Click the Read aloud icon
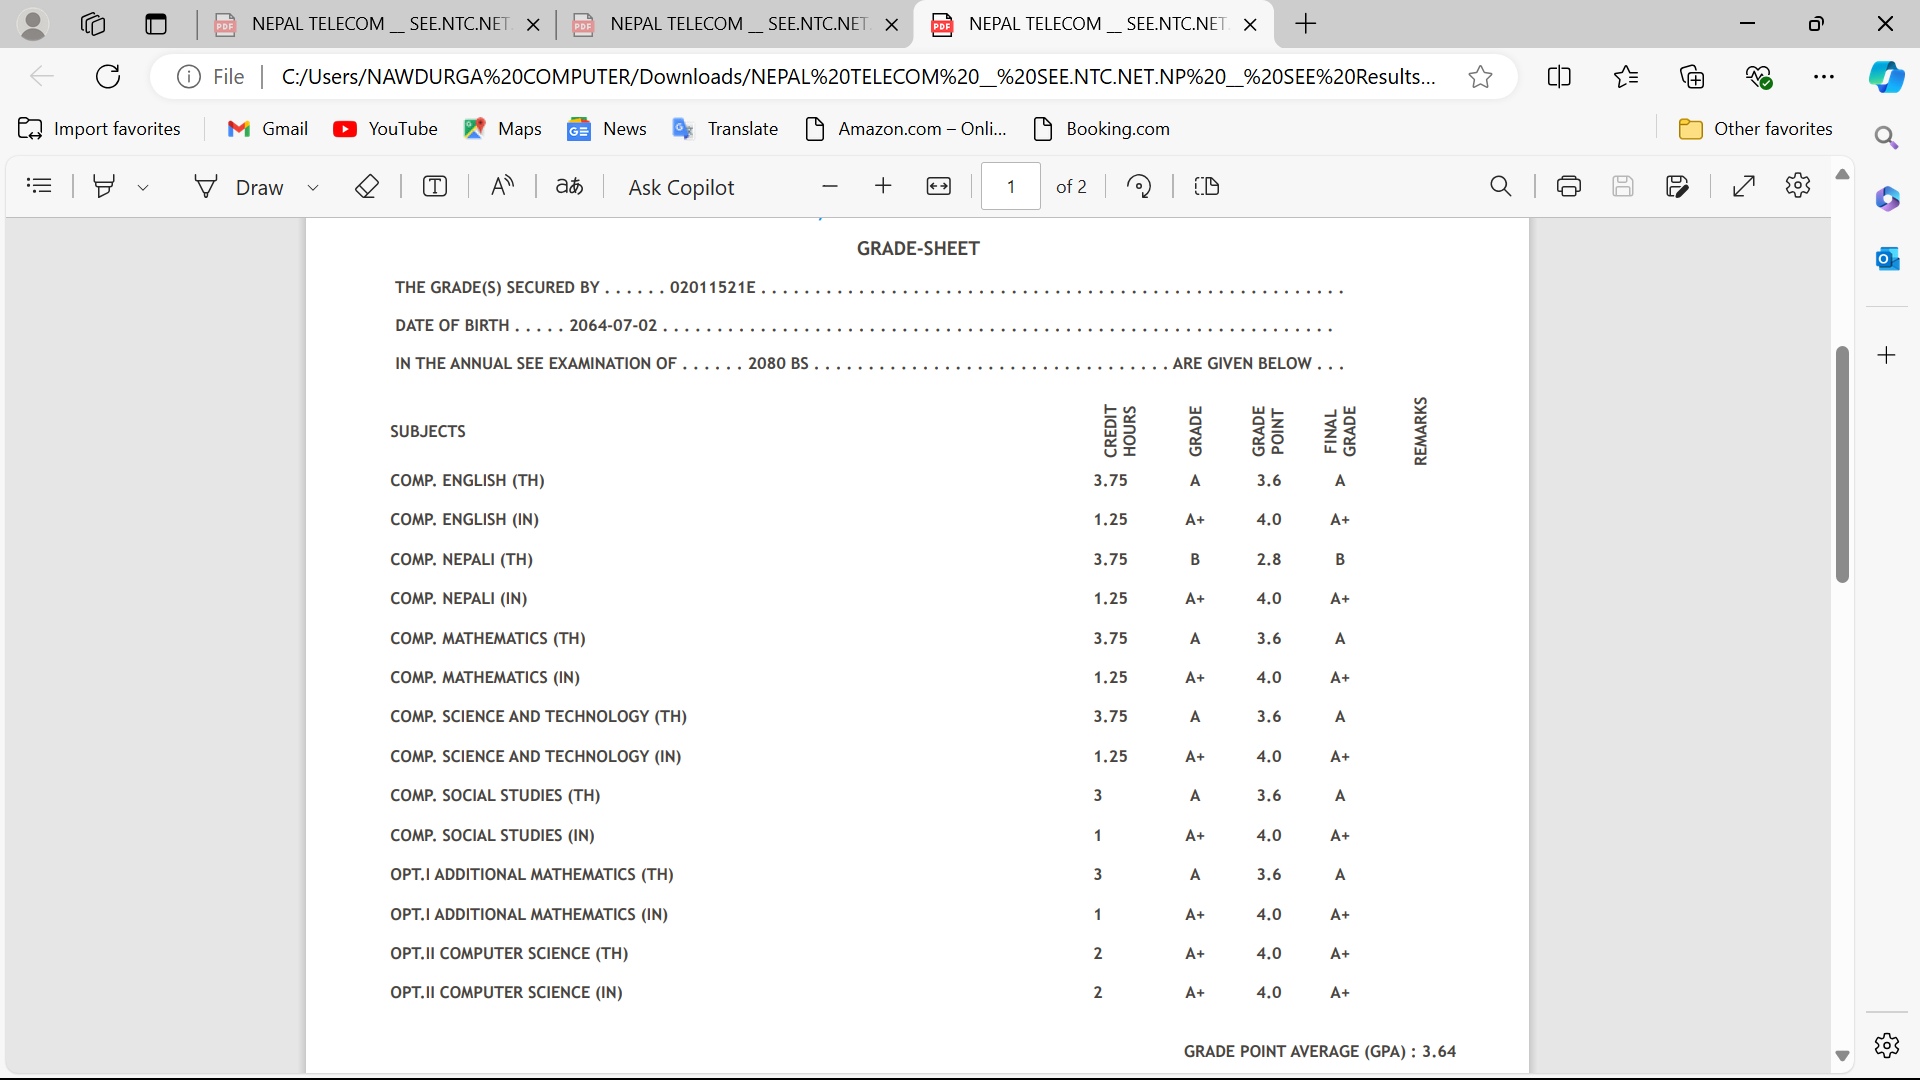 (x=502, y=187)
